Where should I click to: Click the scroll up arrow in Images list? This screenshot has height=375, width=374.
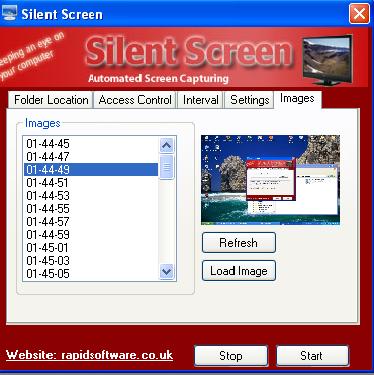click(167, 145)
